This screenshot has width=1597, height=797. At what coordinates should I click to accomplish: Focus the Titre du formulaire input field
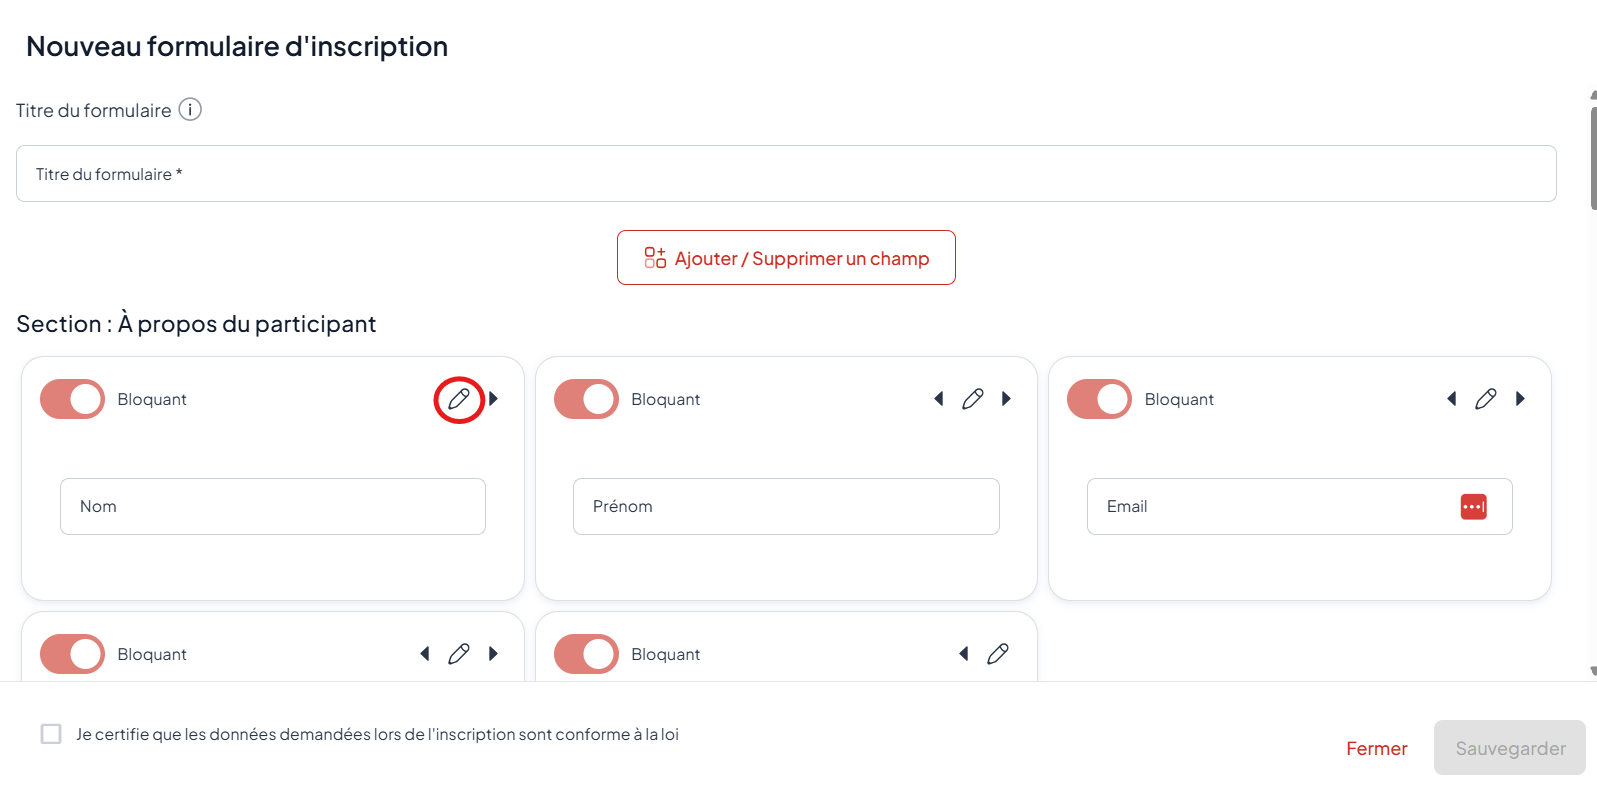click(786, 174)
